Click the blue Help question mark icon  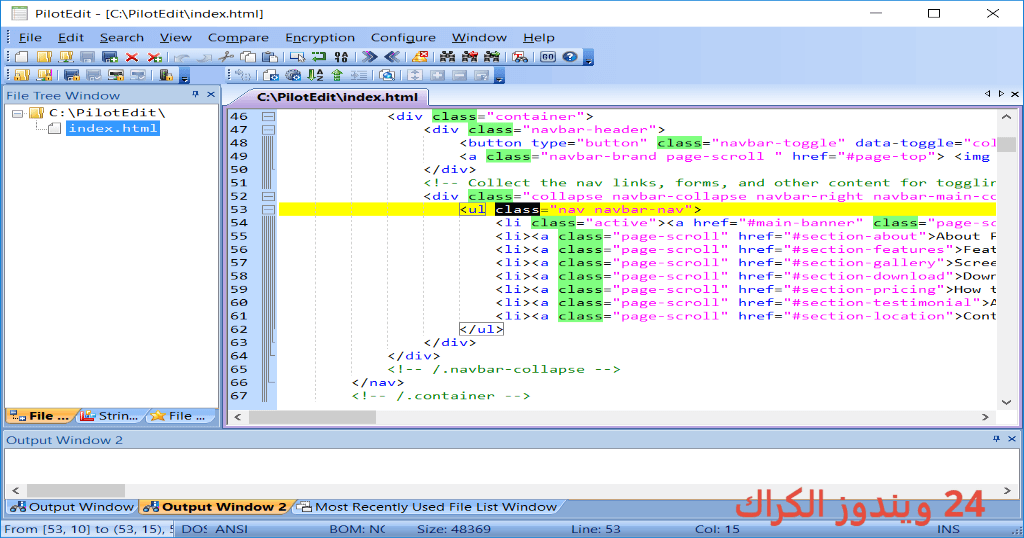570,57
